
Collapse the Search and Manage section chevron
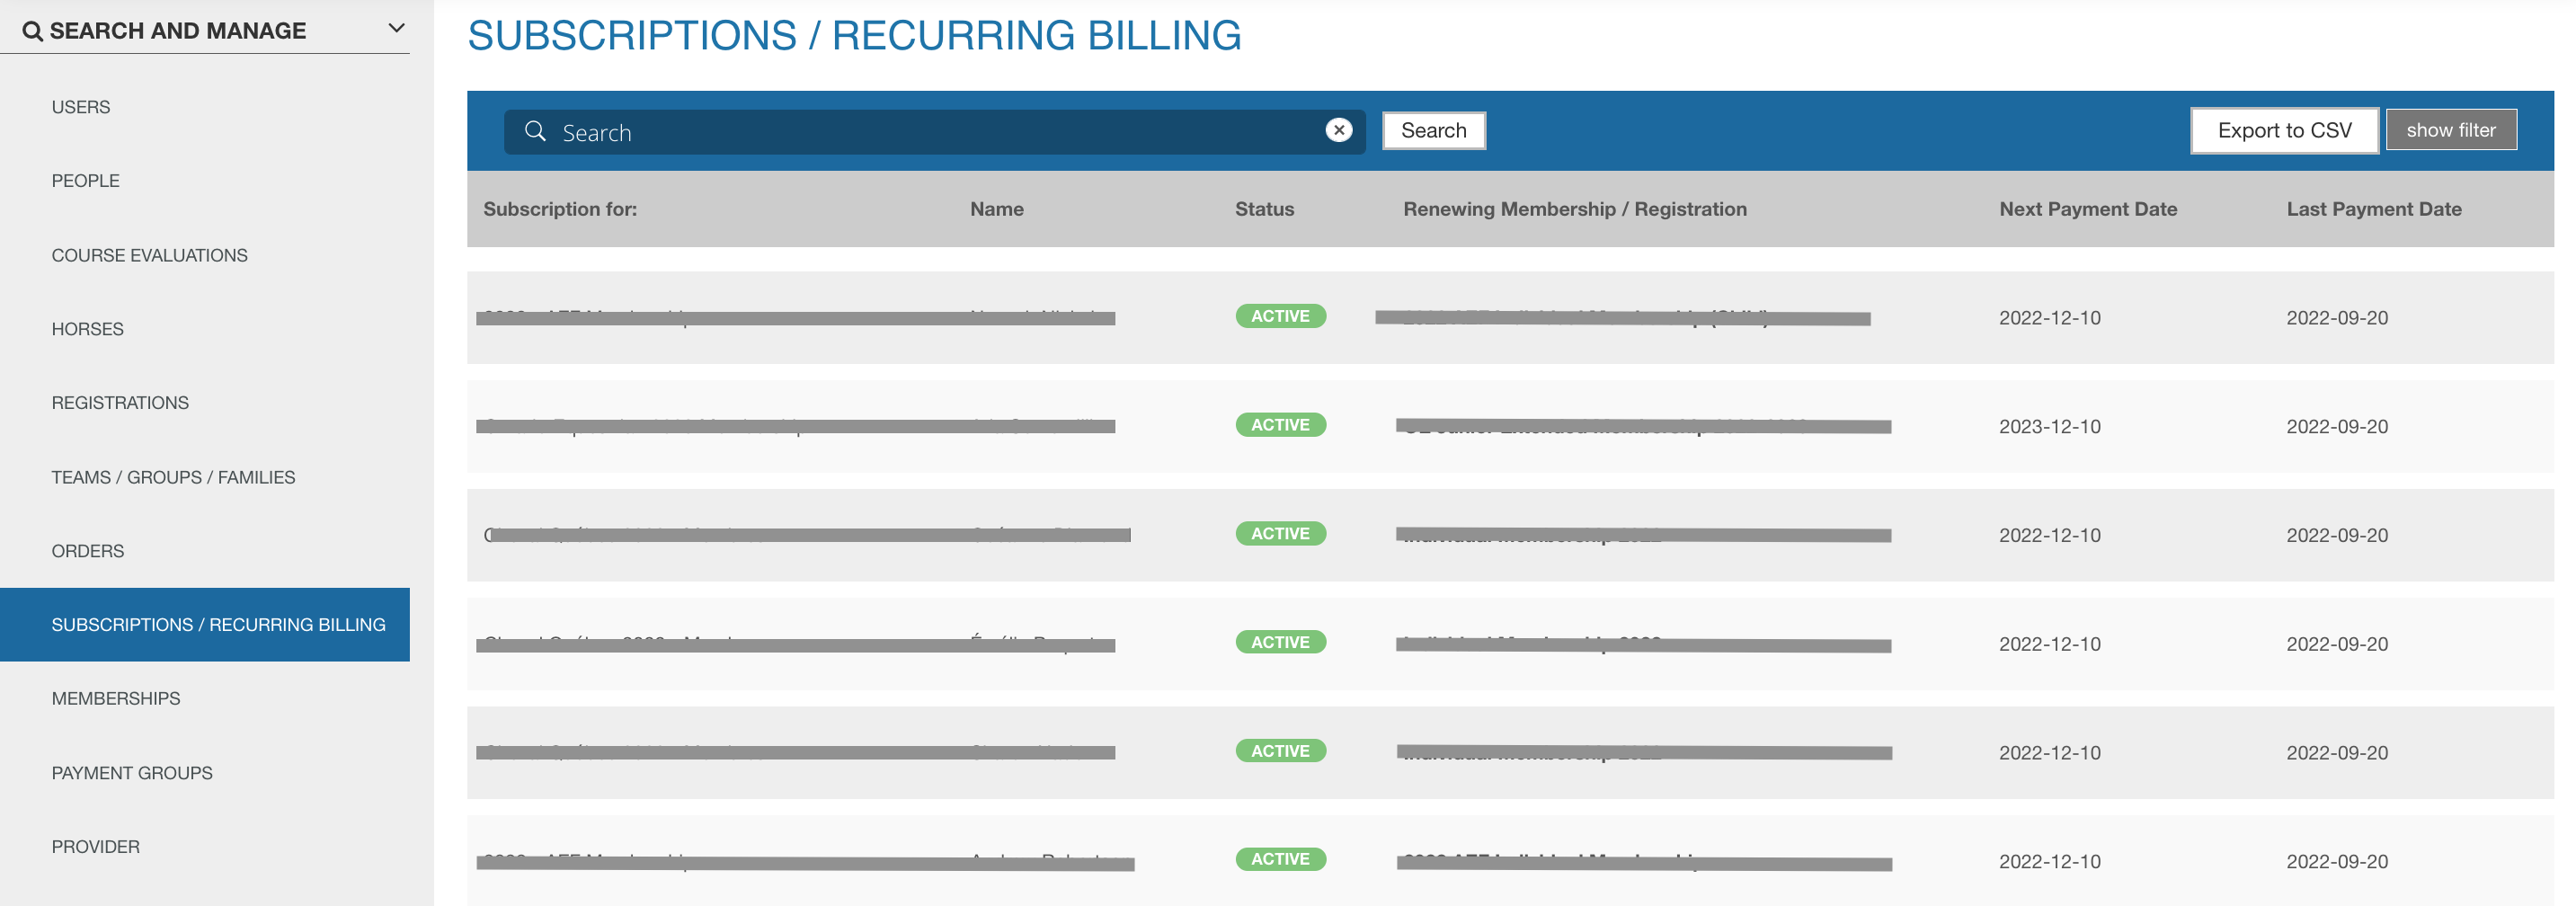tap(396, 29)
